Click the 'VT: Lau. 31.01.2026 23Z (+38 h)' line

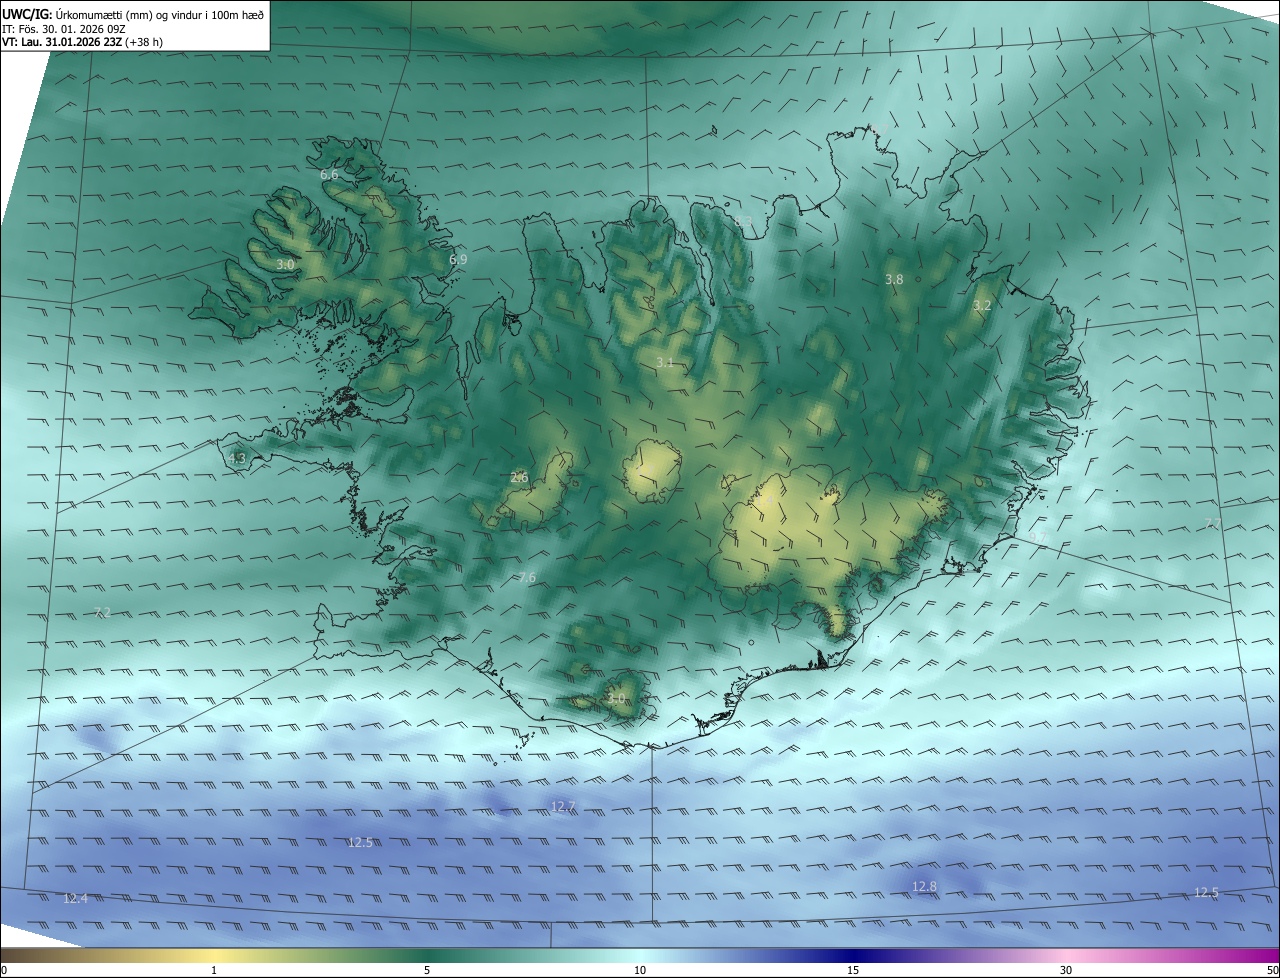pos(82,42)
